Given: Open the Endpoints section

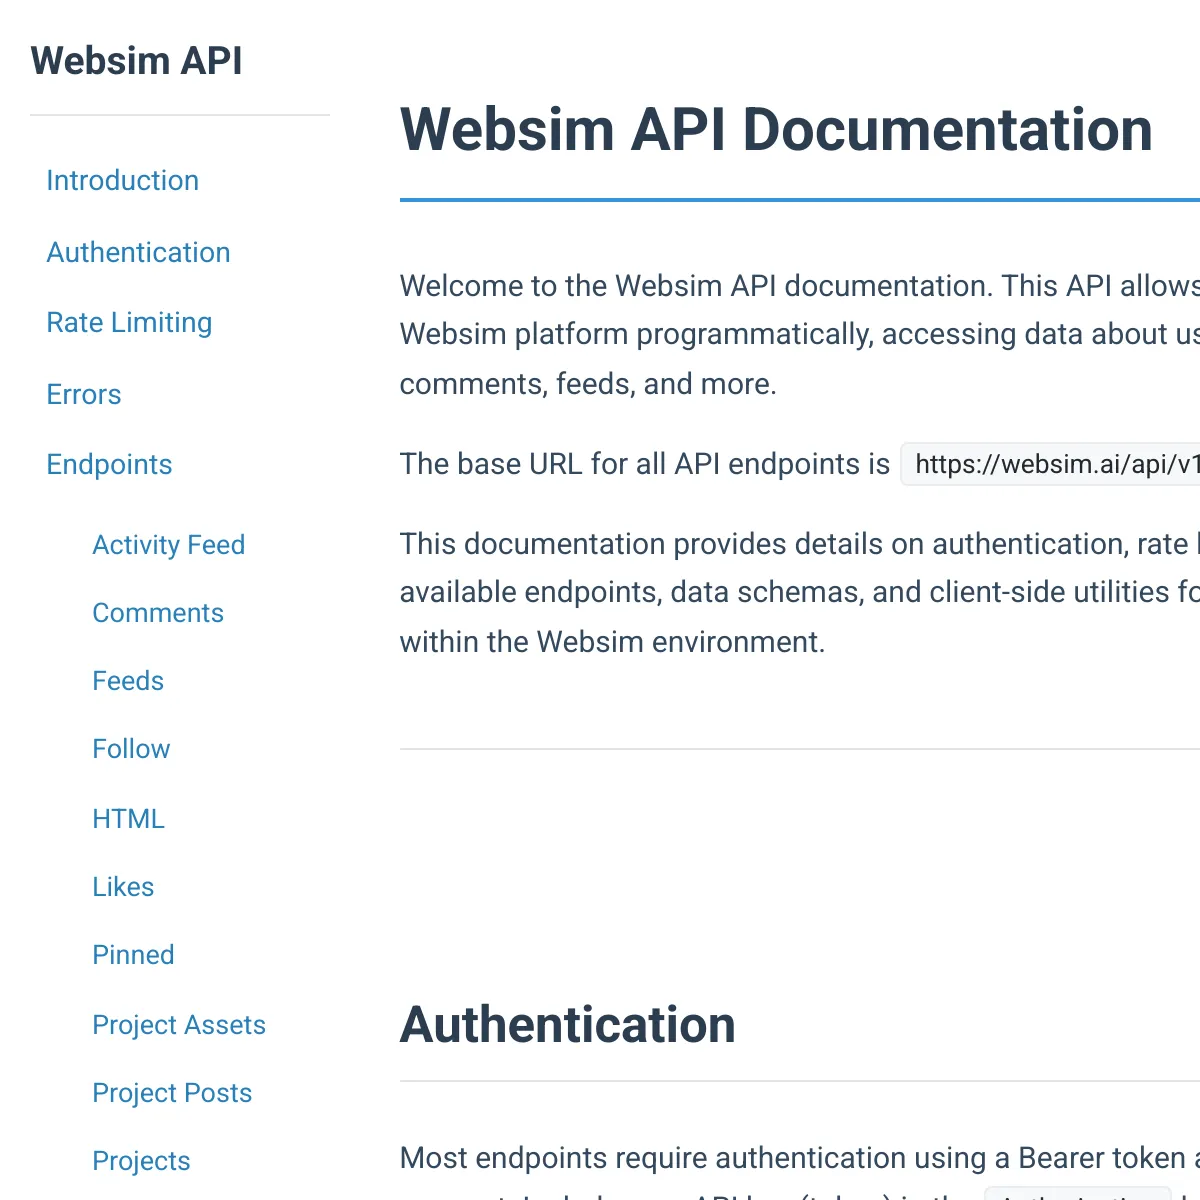Looking at the screenshot, I should pyautogui.click(x=109, y=464).
